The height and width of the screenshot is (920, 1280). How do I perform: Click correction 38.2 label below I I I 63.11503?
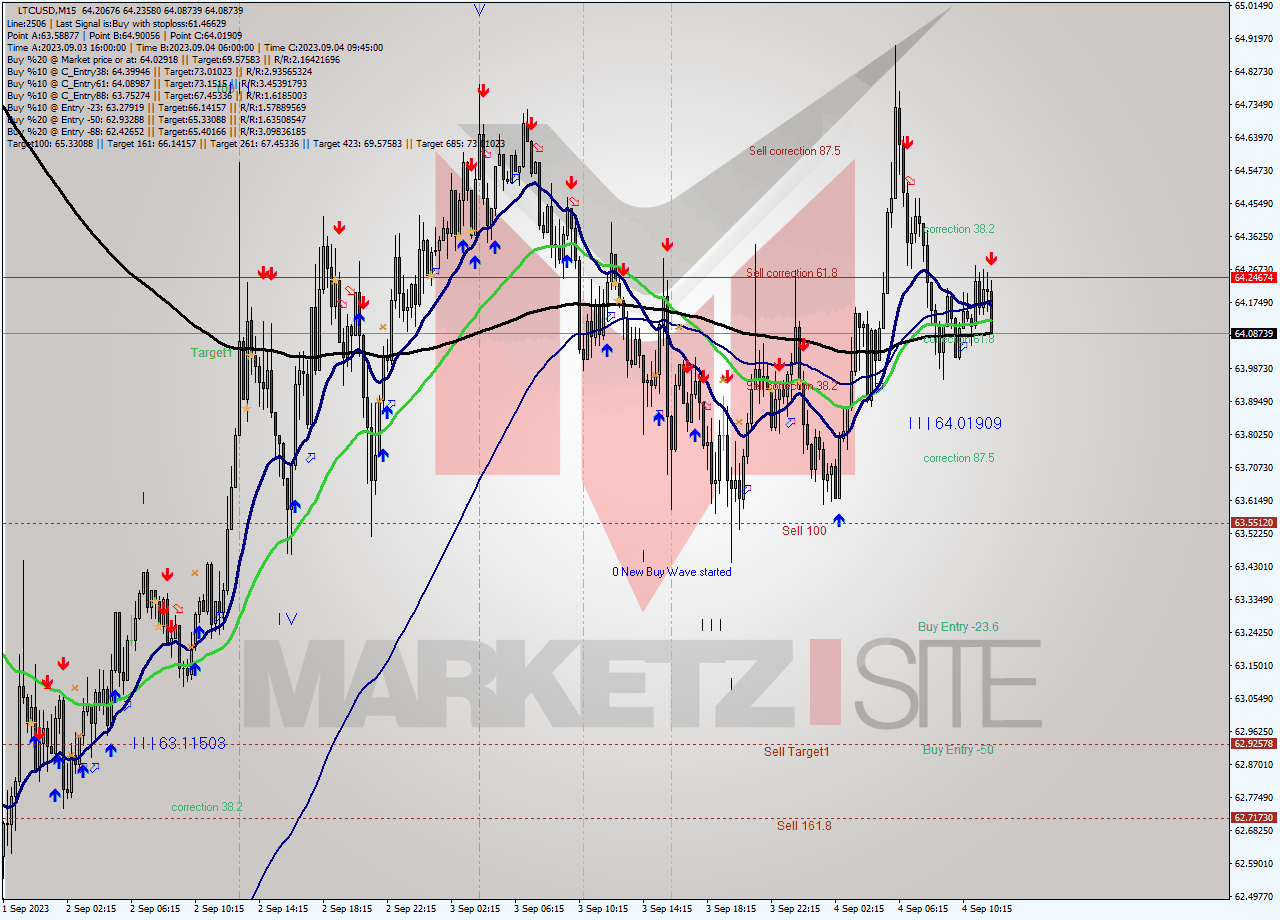(207, 807)
